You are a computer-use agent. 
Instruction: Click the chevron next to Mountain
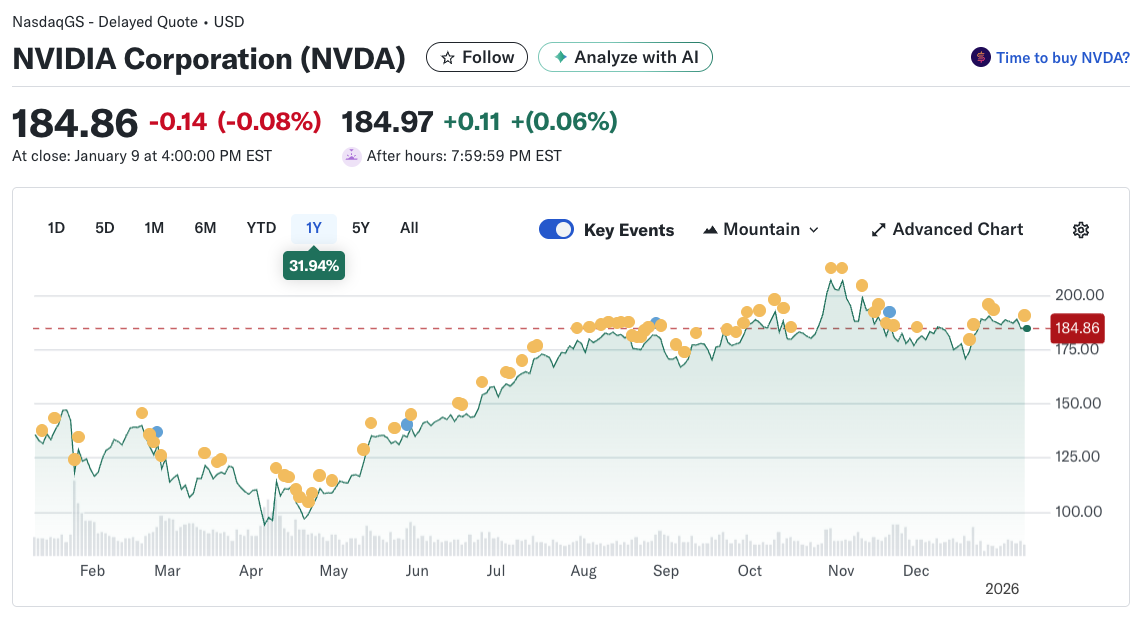coord(814,230)
